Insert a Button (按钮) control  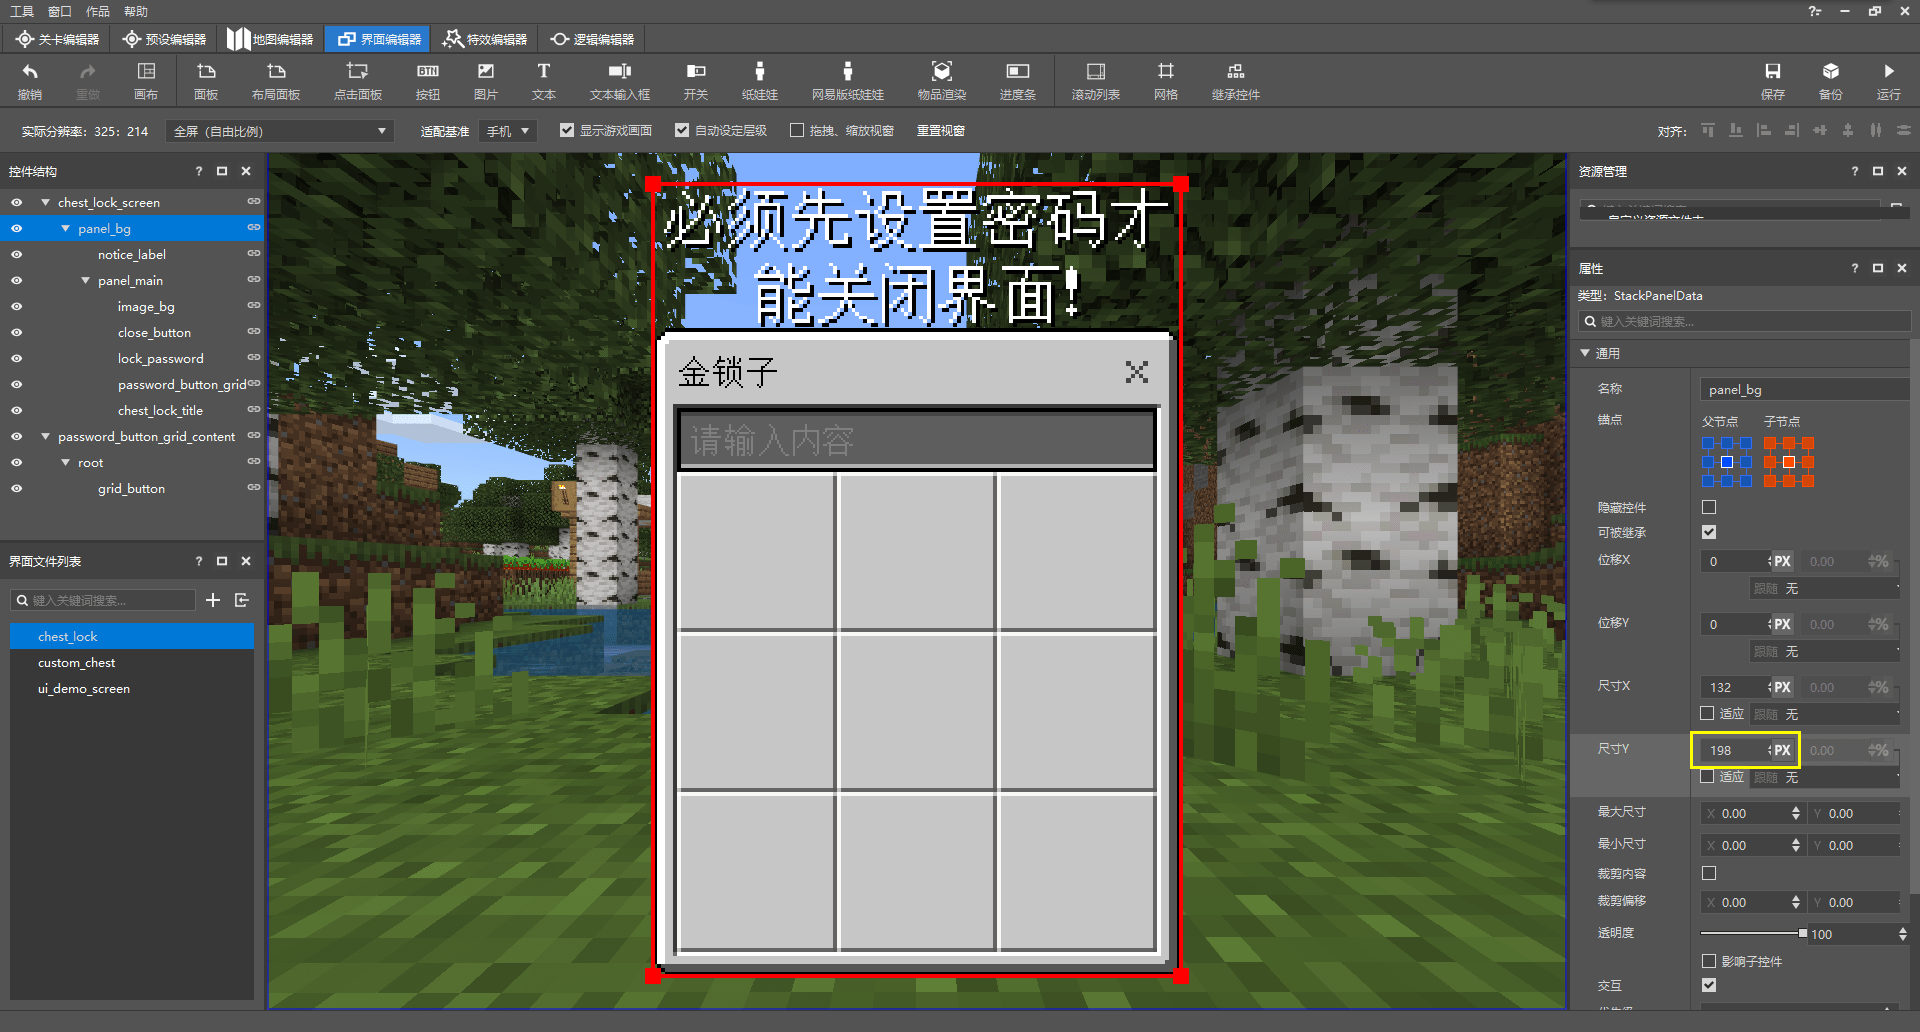point(428,80)
